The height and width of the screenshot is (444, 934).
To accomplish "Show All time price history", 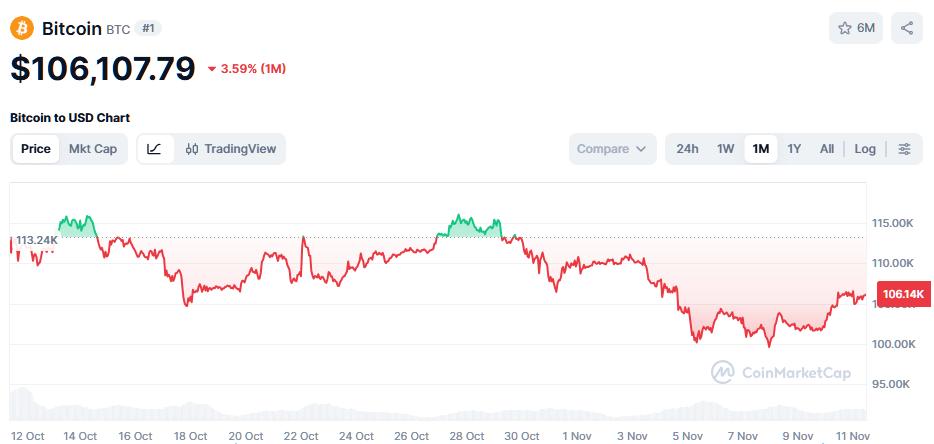I will [827, 149].
